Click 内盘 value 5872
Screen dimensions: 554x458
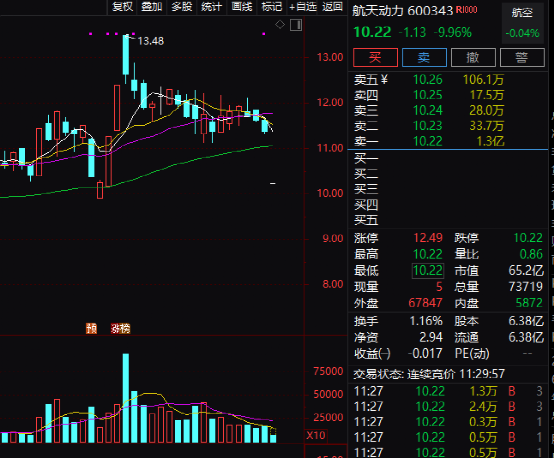point(529,303)
